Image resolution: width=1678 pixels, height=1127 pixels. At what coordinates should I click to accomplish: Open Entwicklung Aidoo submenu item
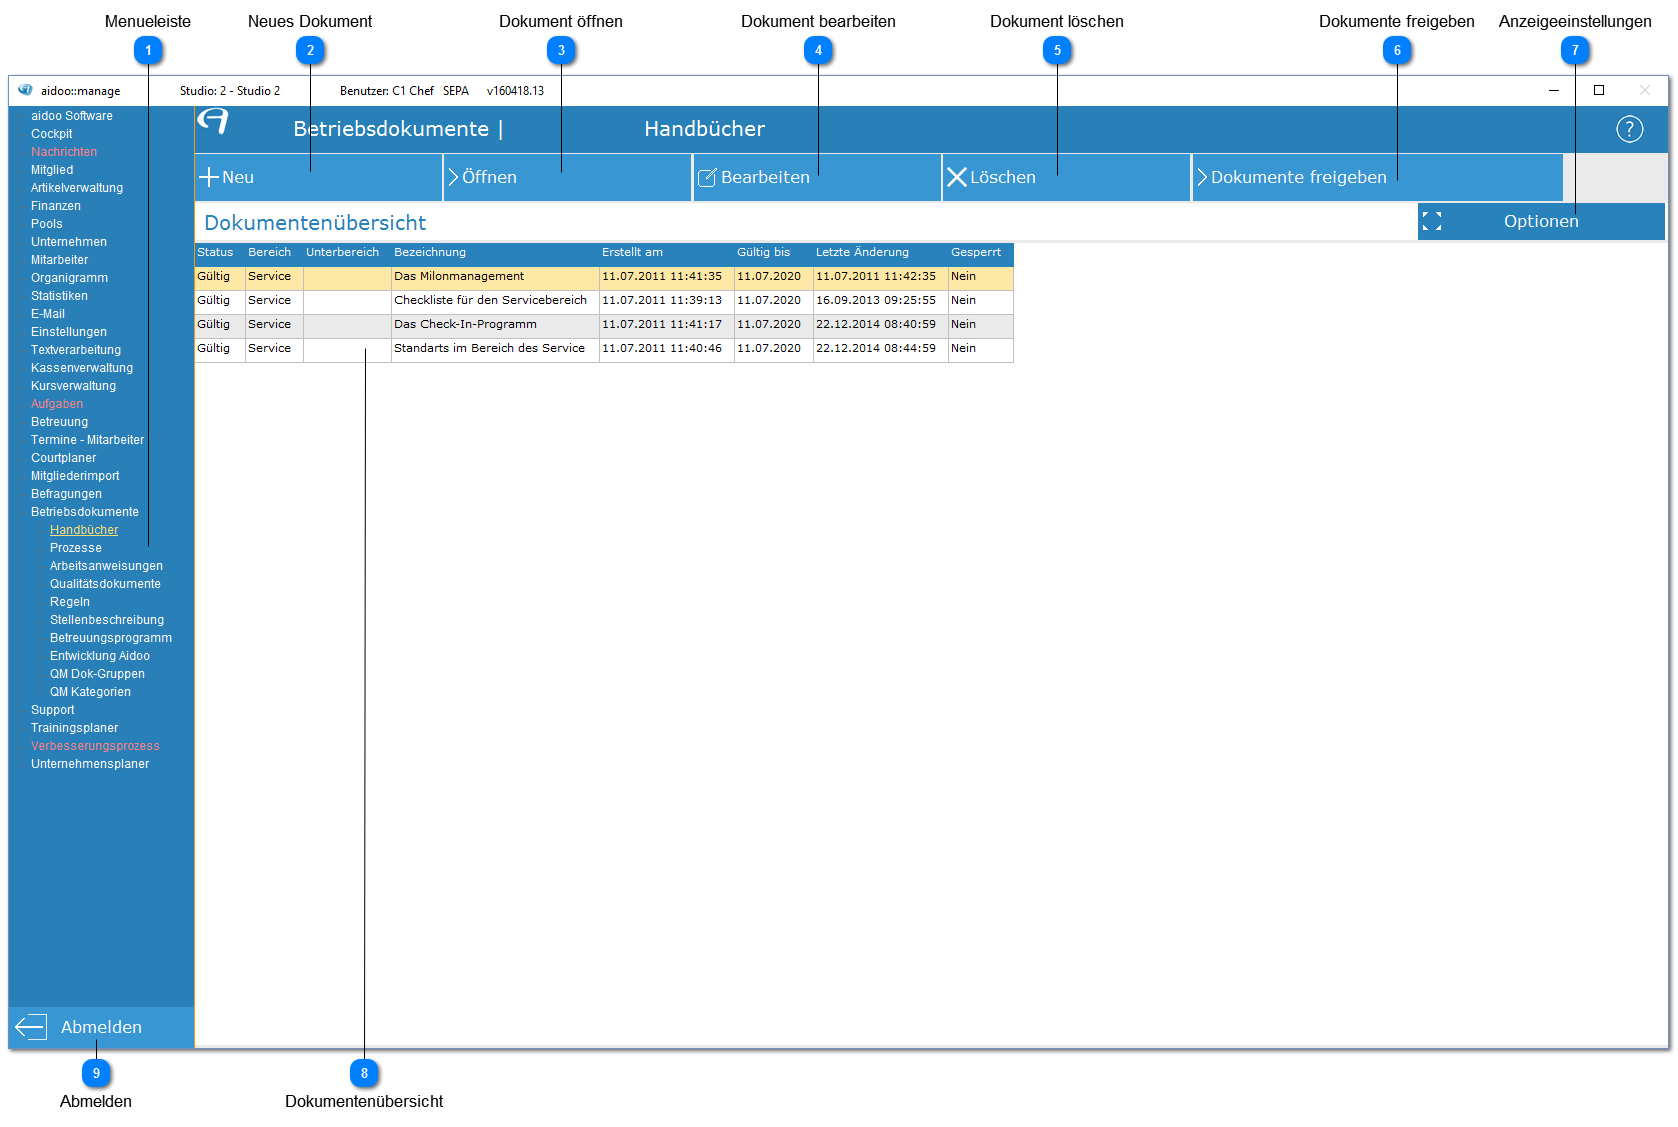pyautogui.click(x=100, y=656)
